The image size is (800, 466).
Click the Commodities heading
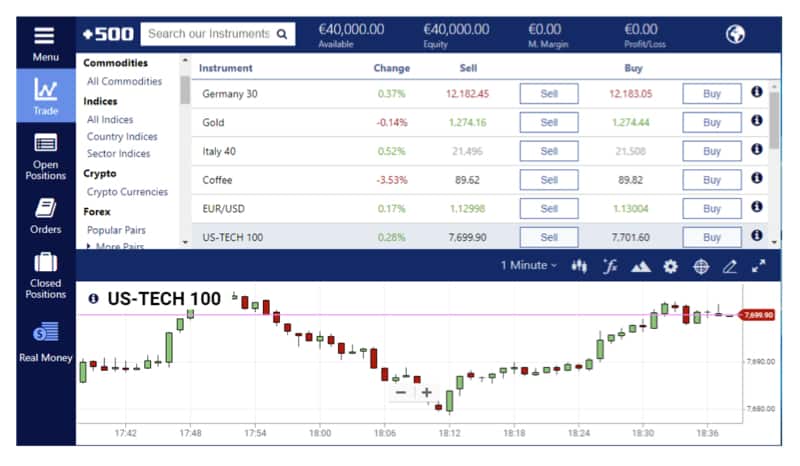tap(115, 63)
